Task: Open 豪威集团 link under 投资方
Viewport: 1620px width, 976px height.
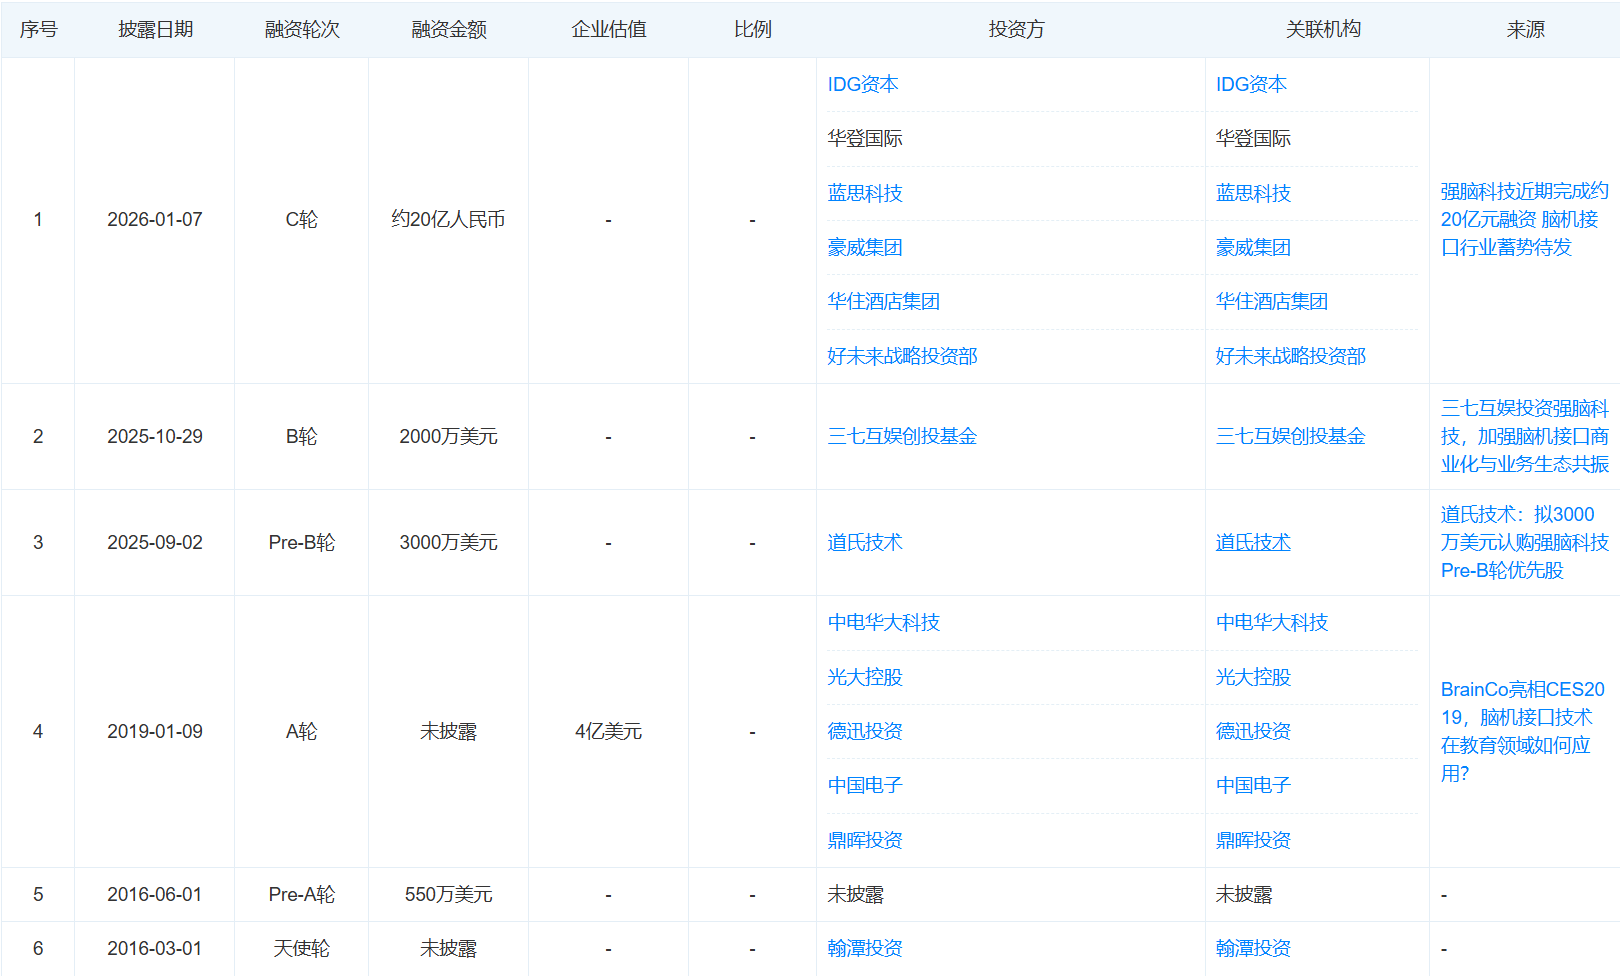Action: coord(864,247)
